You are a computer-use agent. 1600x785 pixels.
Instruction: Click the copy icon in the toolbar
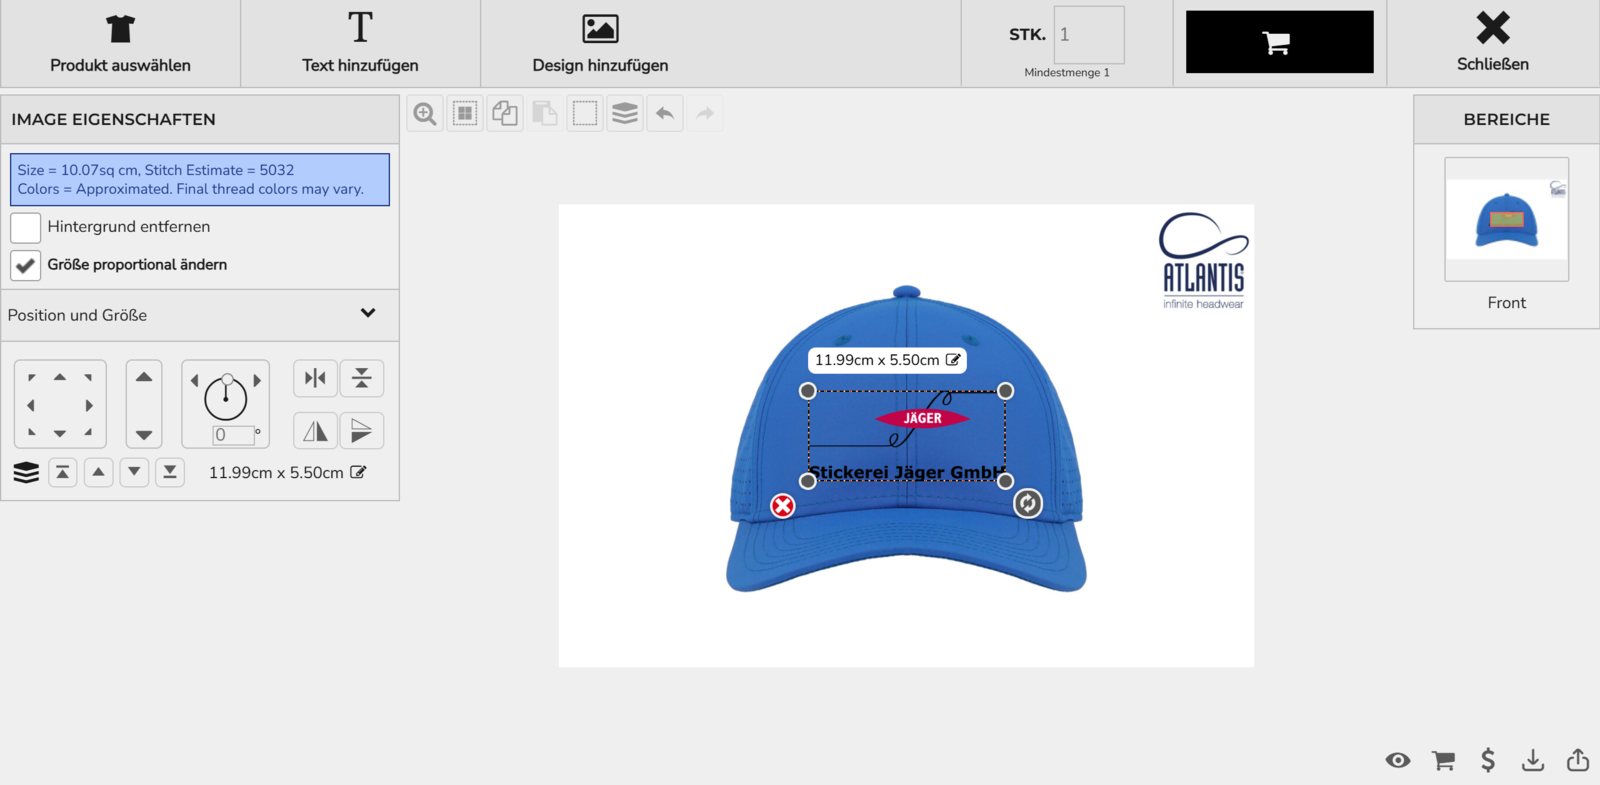click(x=505, y=114)
